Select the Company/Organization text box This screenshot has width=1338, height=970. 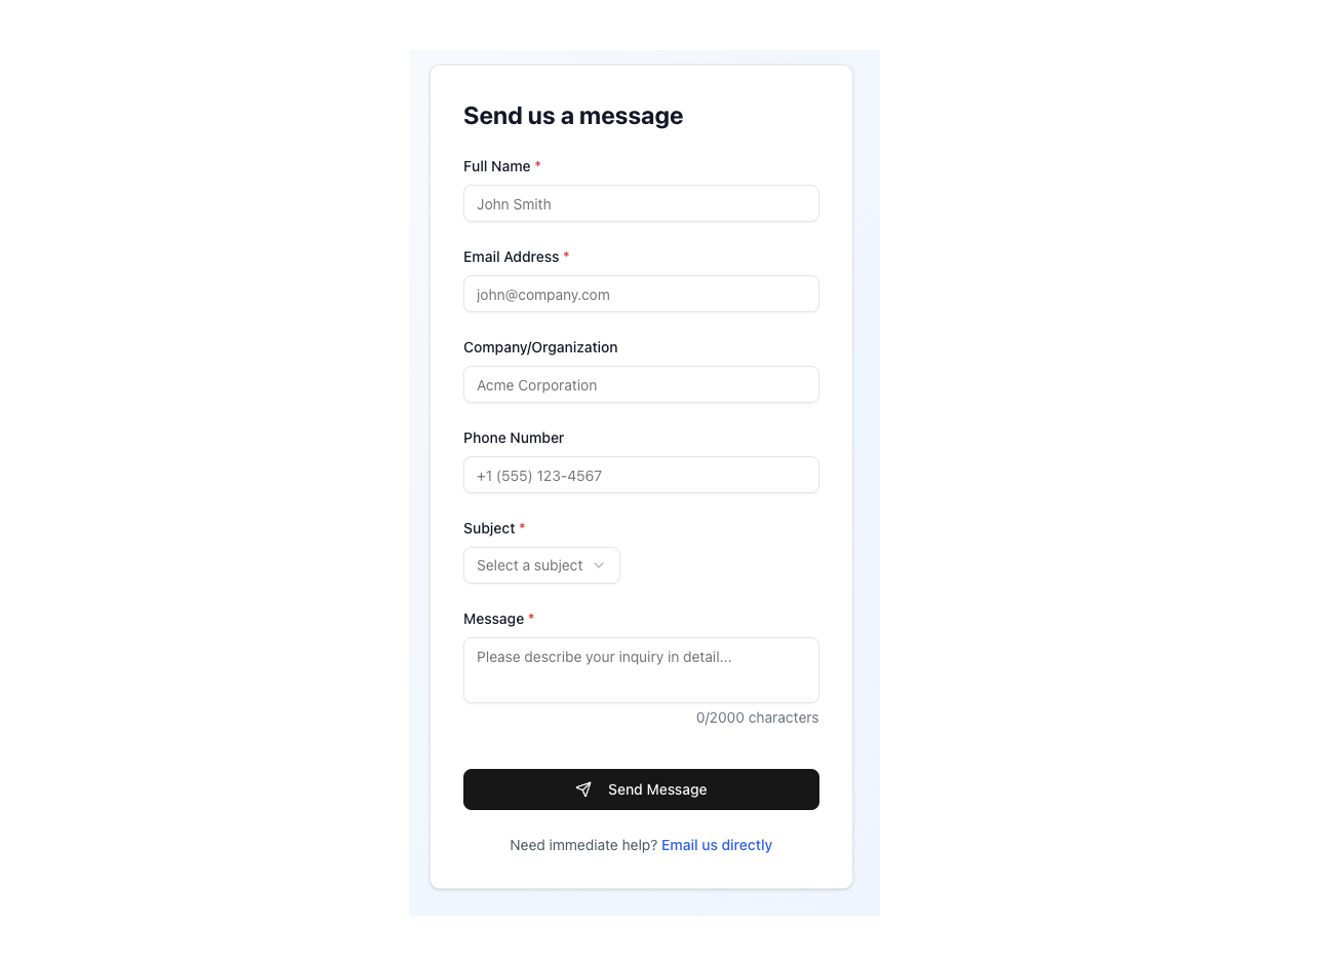(x=640, y=384)
